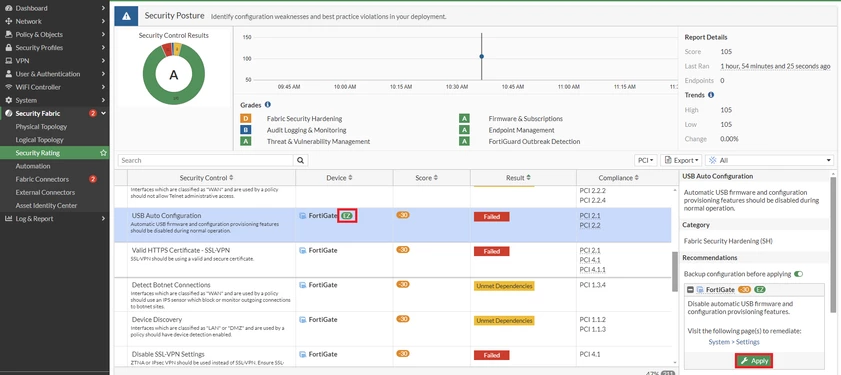Viewport: 841px width, 375px height.
Task: Click the red notification badge on Security Fabric
Action: [92, 113]
